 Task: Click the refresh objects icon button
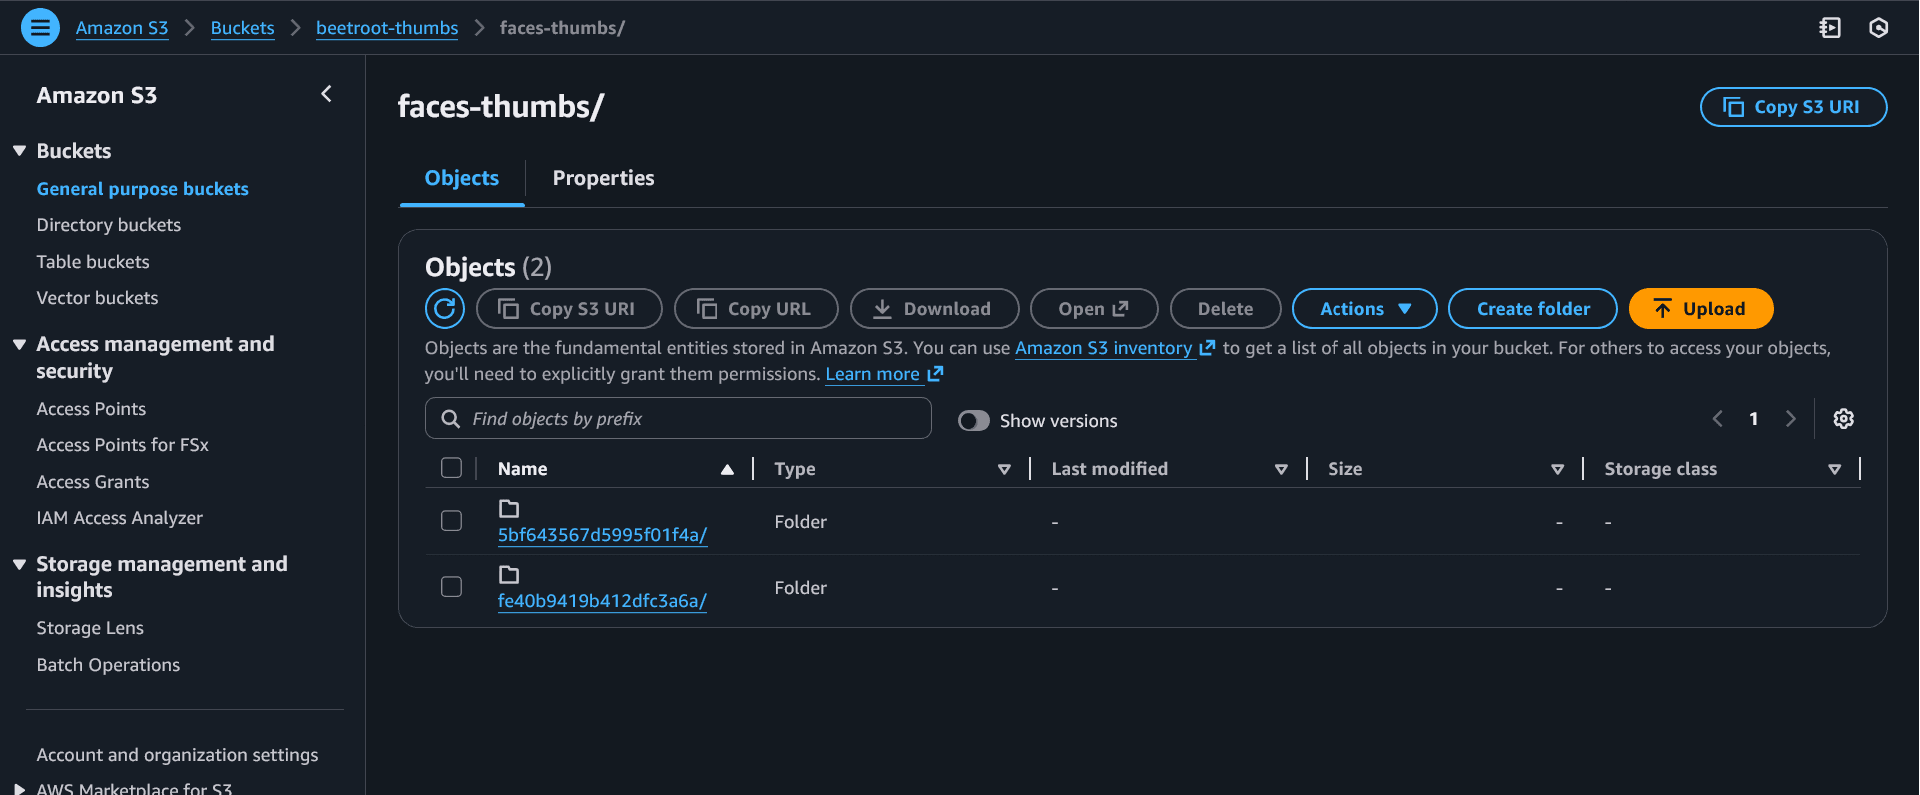pos(445,309)
